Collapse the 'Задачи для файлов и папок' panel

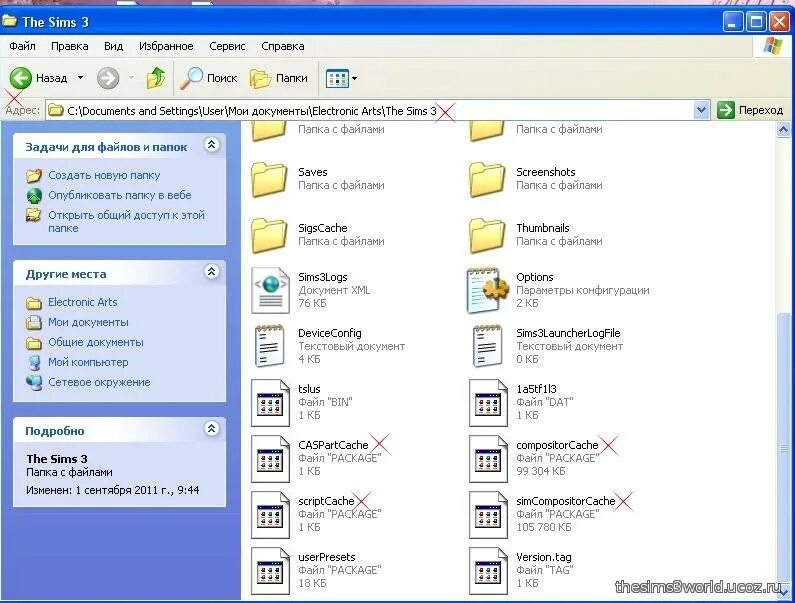[x=211, y=145]
